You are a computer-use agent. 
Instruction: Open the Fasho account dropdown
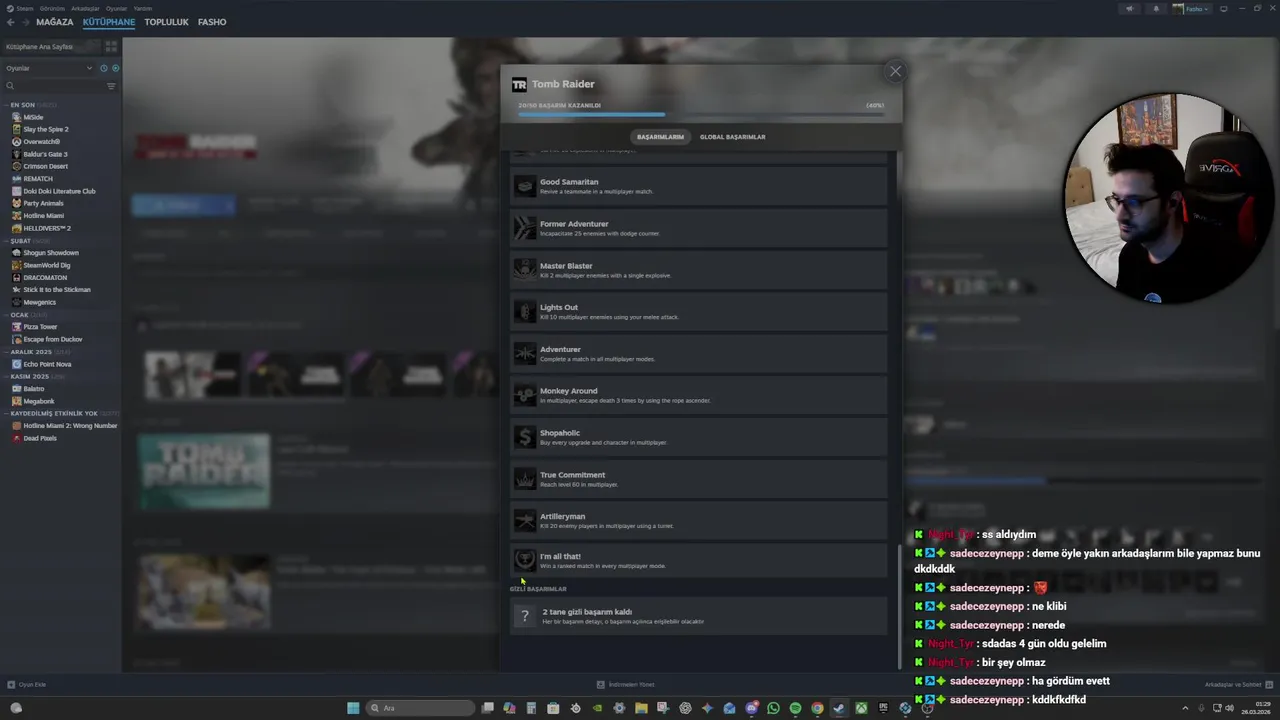point(1191,9)
